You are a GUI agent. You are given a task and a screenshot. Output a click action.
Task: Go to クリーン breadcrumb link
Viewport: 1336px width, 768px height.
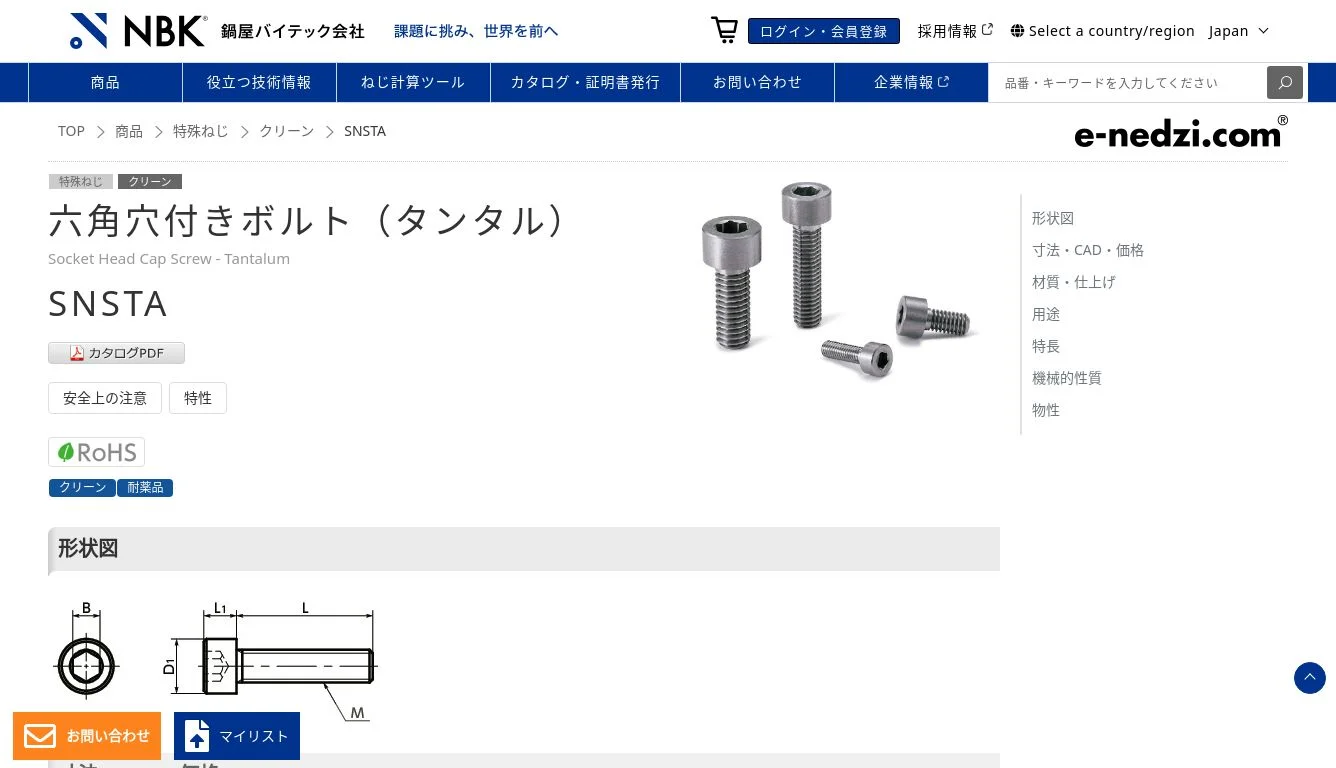coord(287,131)
